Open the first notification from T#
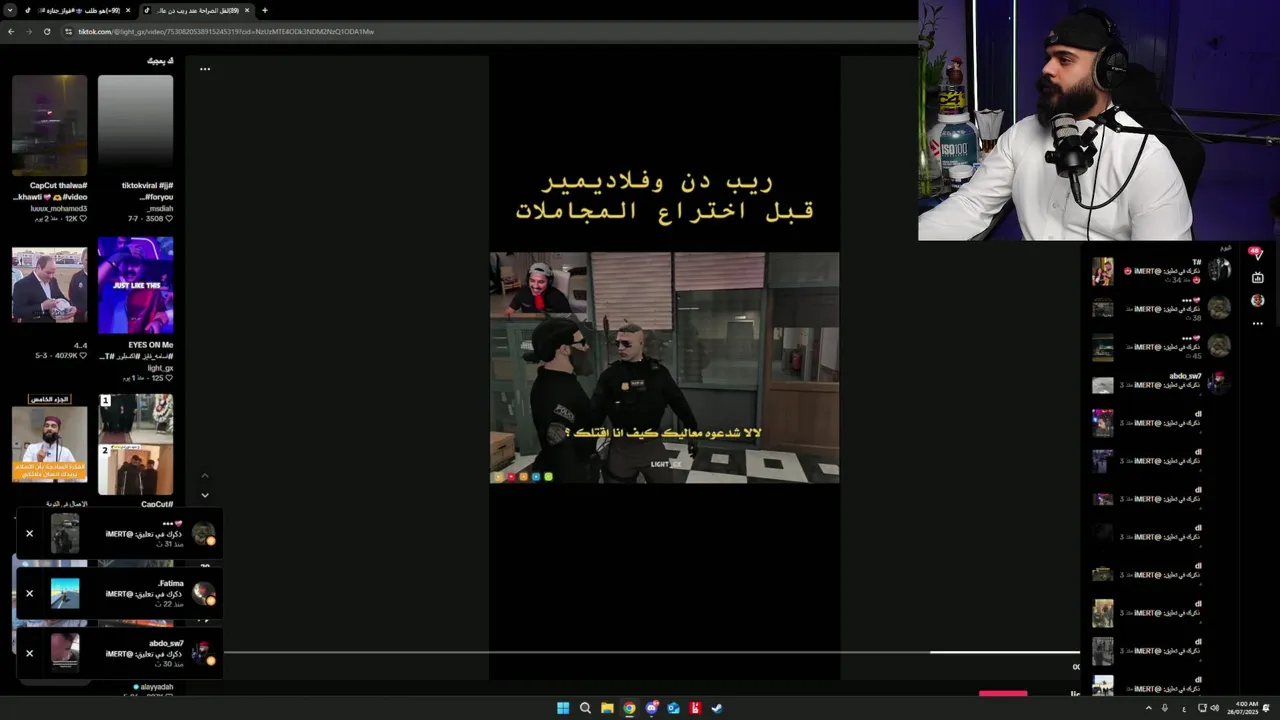Screen dimensions: 1280x720 click(x=1161, y=271)
